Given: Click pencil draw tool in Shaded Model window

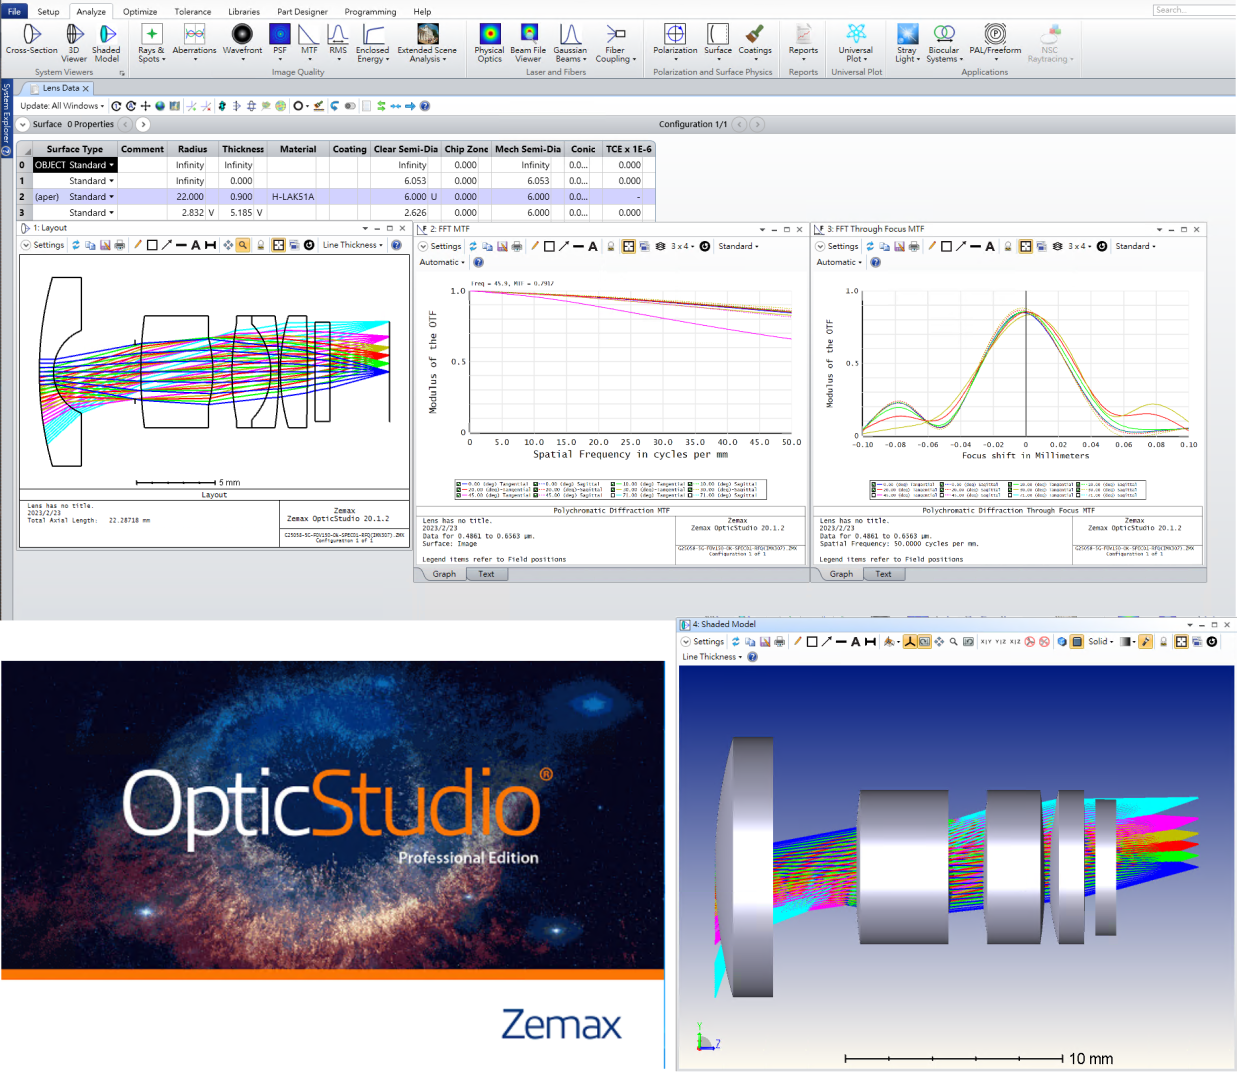Looking at the screenshot, I should 797,642.
